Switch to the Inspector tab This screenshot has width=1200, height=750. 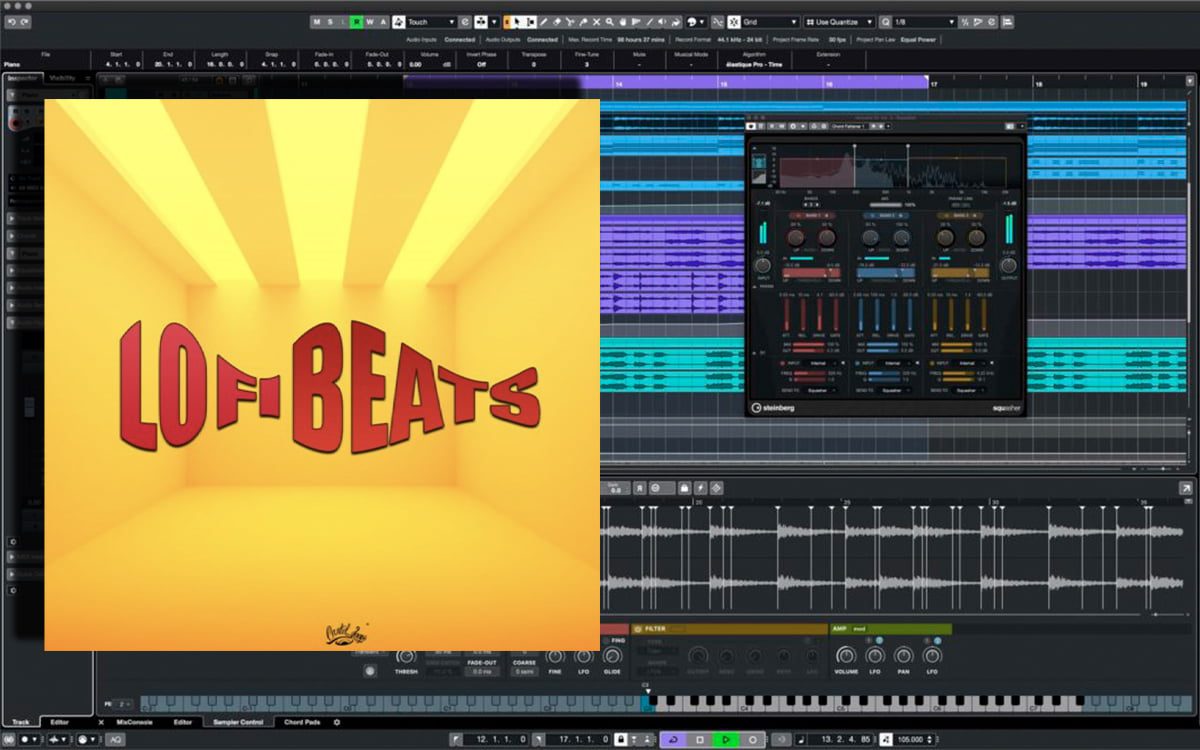point(21,78)
